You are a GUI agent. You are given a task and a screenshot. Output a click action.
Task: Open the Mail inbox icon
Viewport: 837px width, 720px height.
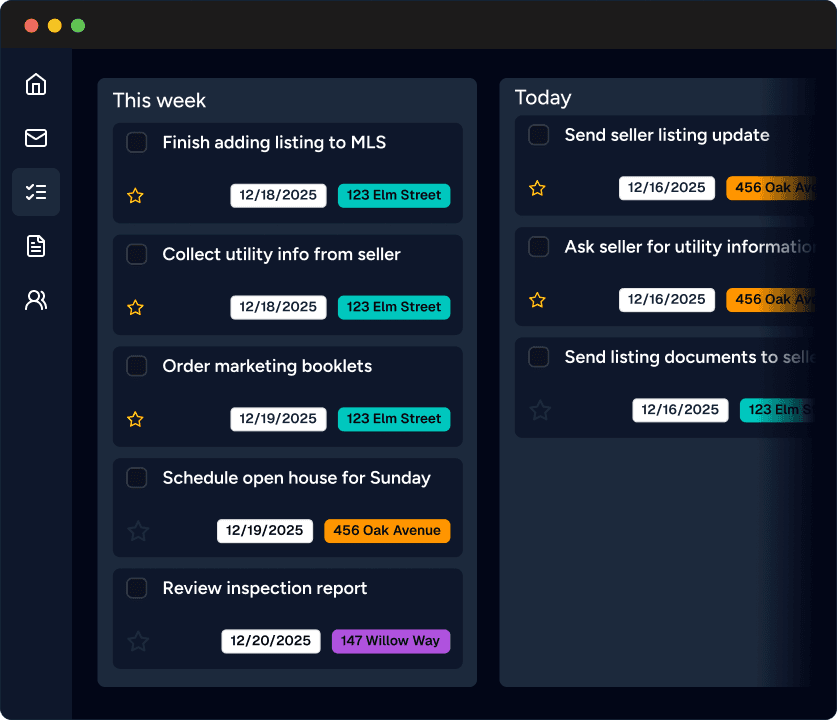36,138
